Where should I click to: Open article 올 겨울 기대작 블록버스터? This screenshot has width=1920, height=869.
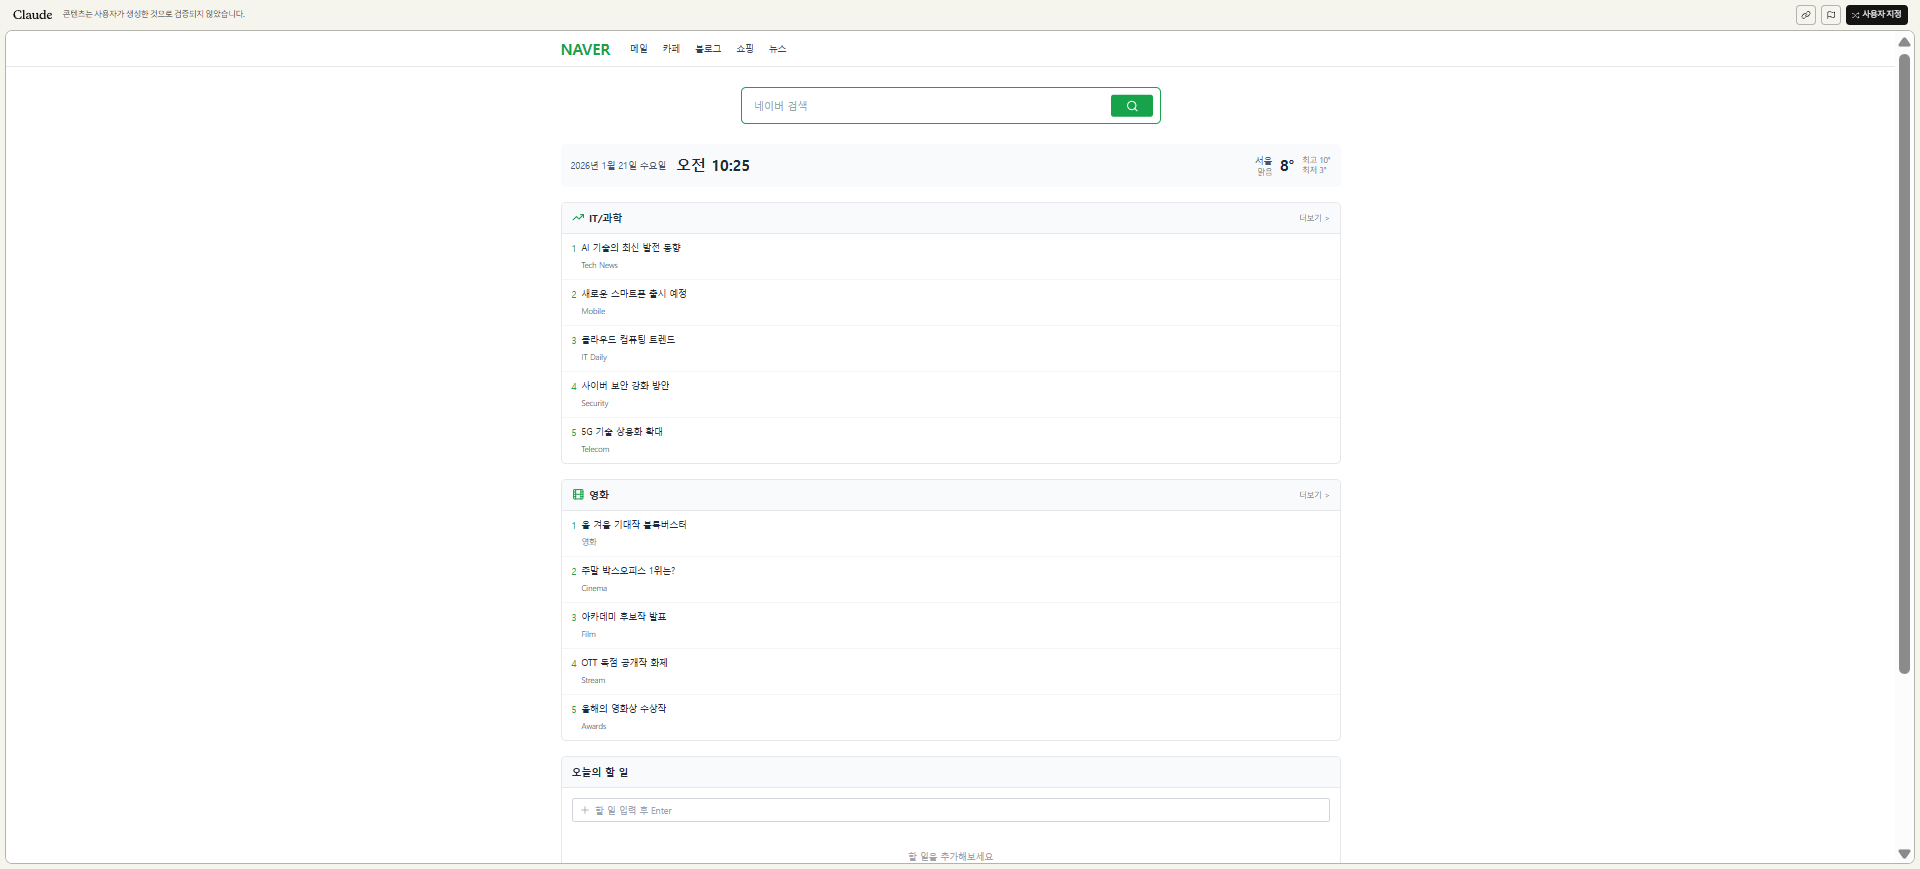tap(634, 525)
